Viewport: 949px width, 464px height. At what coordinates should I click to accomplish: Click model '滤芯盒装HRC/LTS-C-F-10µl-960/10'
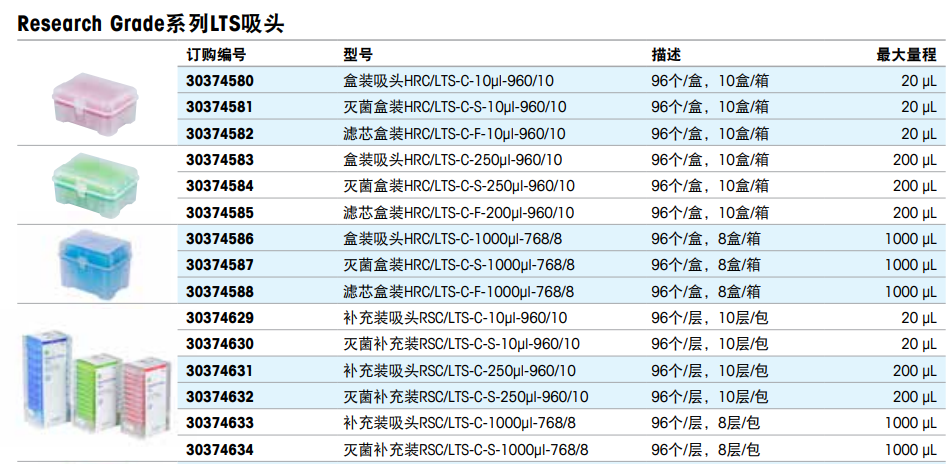pyautogui.click(x=455, y=134)
